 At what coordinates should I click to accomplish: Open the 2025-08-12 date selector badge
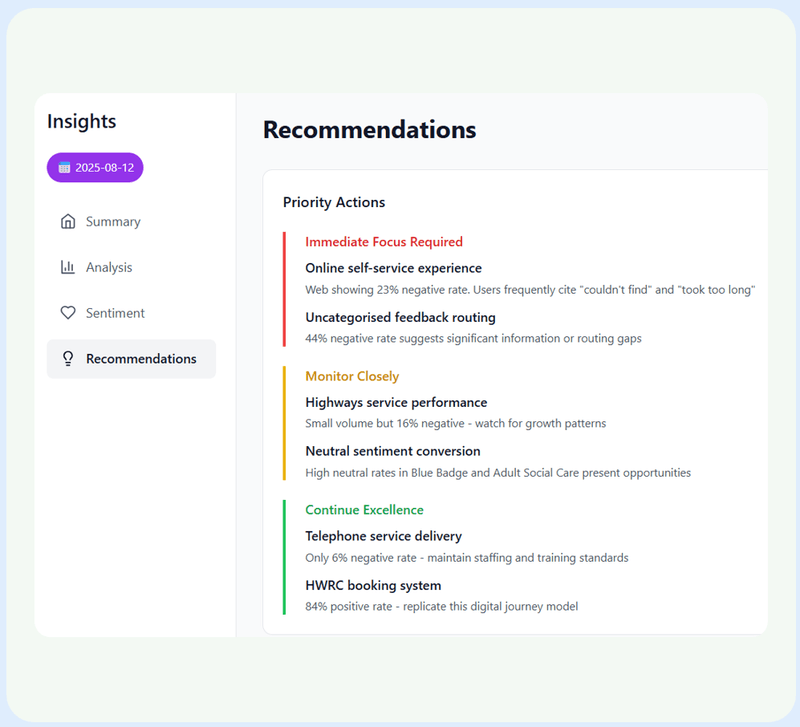[x=95, y=167]
